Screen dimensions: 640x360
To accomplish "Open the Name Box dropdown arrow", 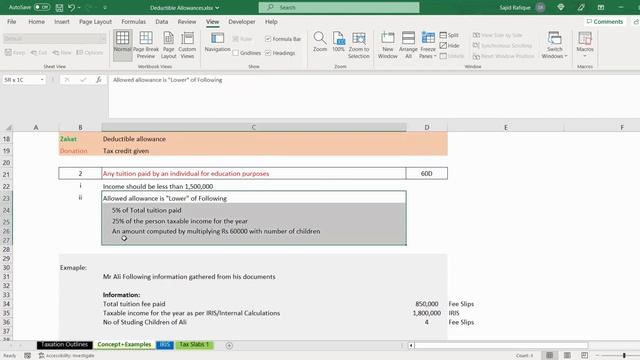I will 42,80.
